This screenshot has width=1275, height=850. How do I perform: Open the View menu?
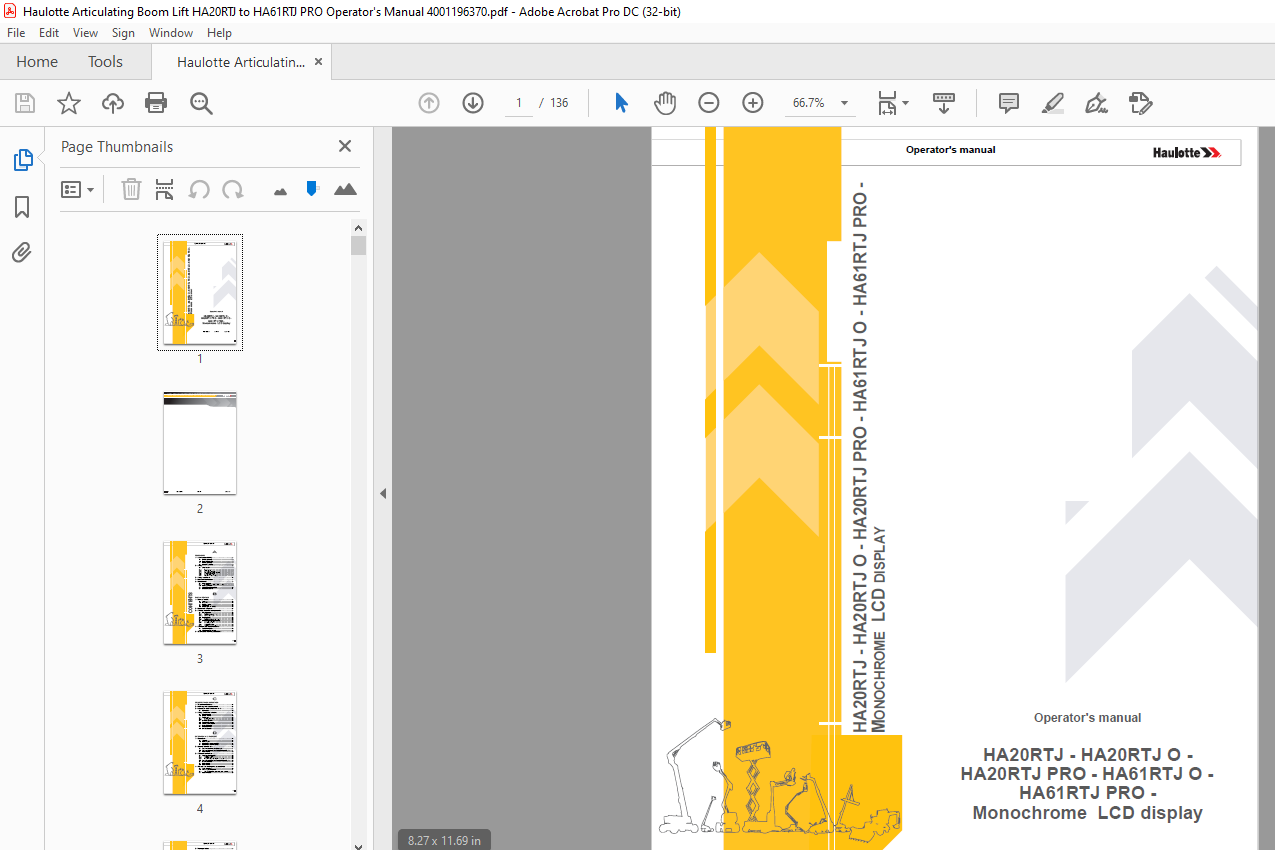[x=86, y=33]
